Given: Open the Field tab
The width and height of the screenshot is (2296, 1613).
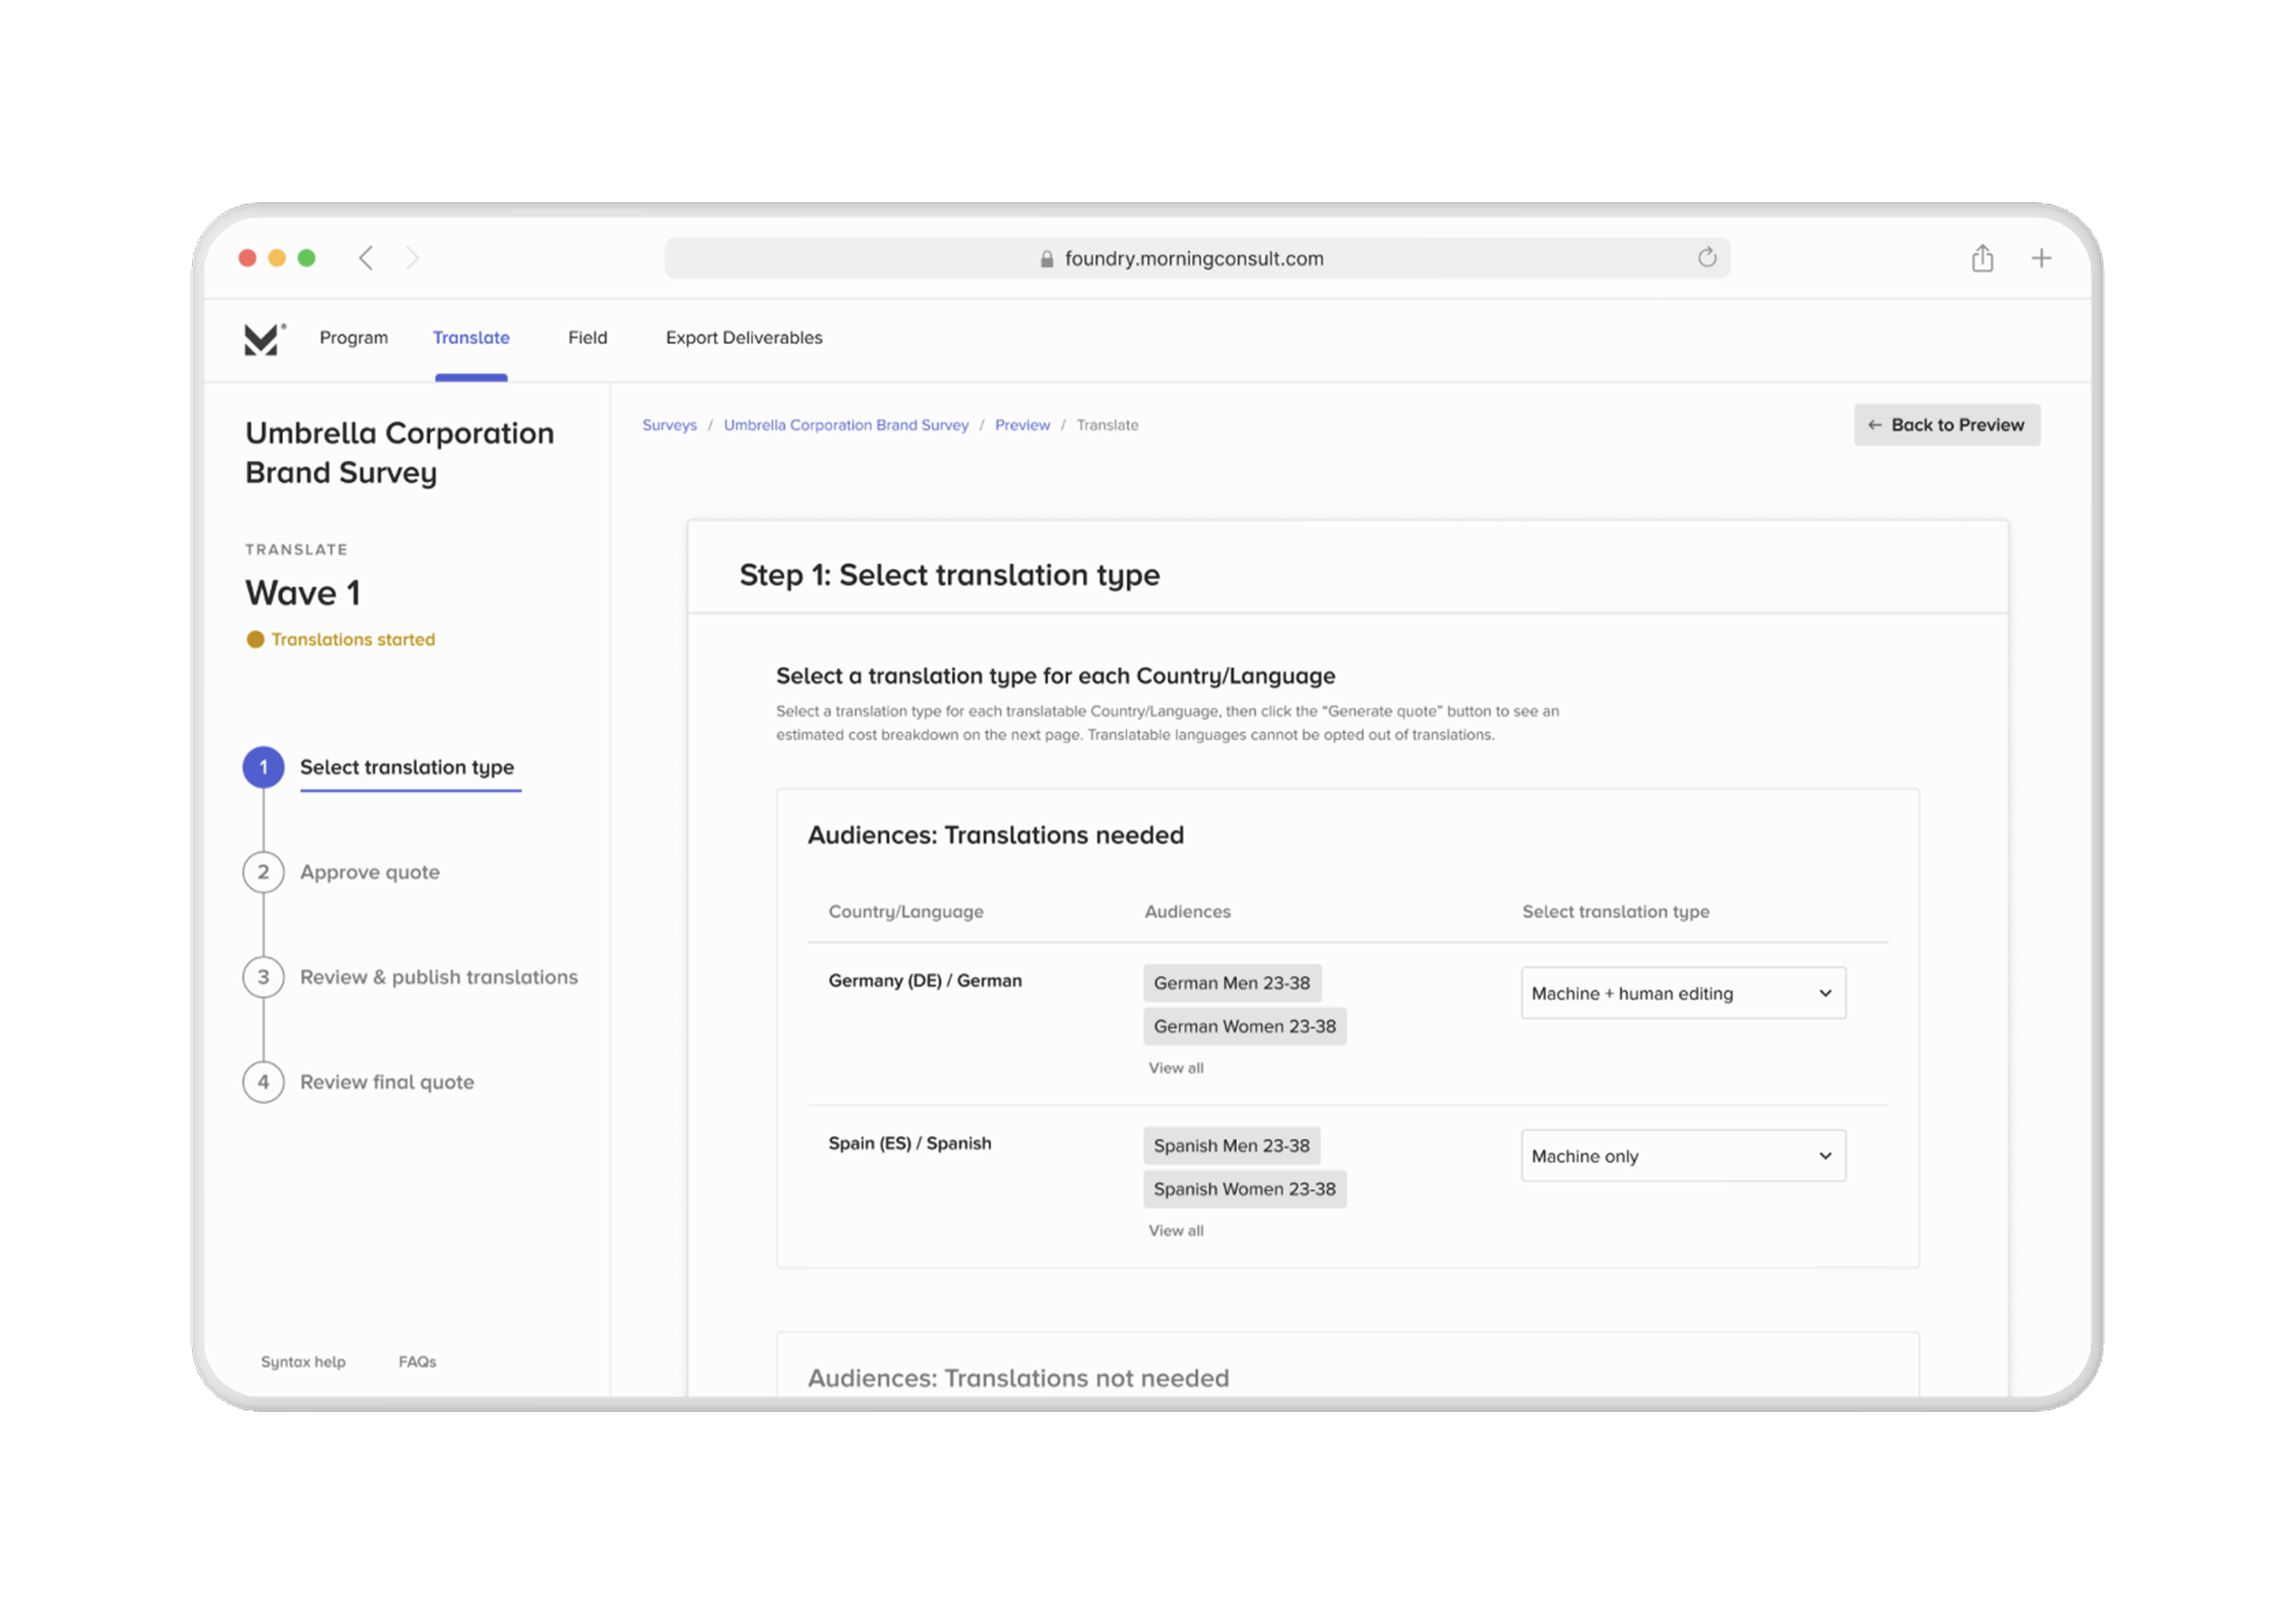Looking at the screenshot, I should 588,338.
